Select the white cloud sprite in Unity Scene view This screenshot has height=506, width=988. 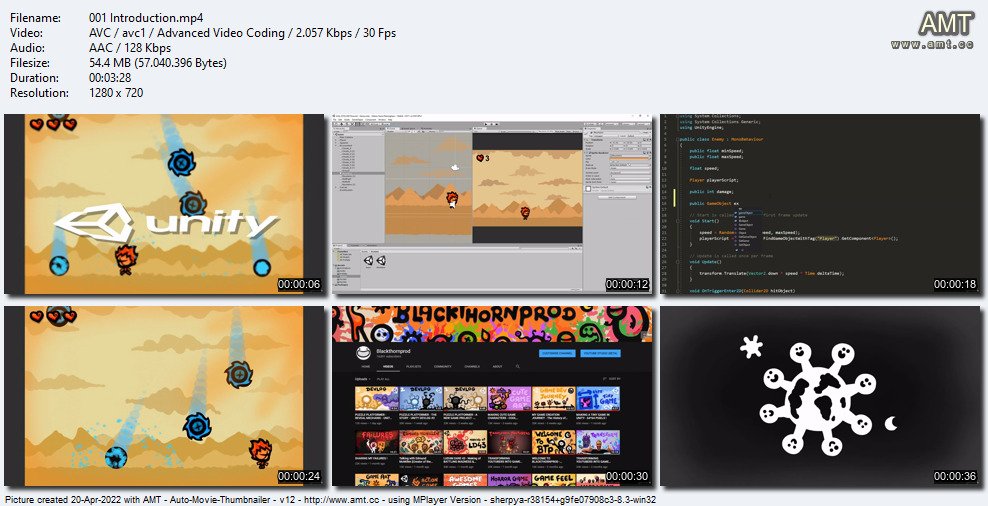pyautogui.click(x=455, y=168)
